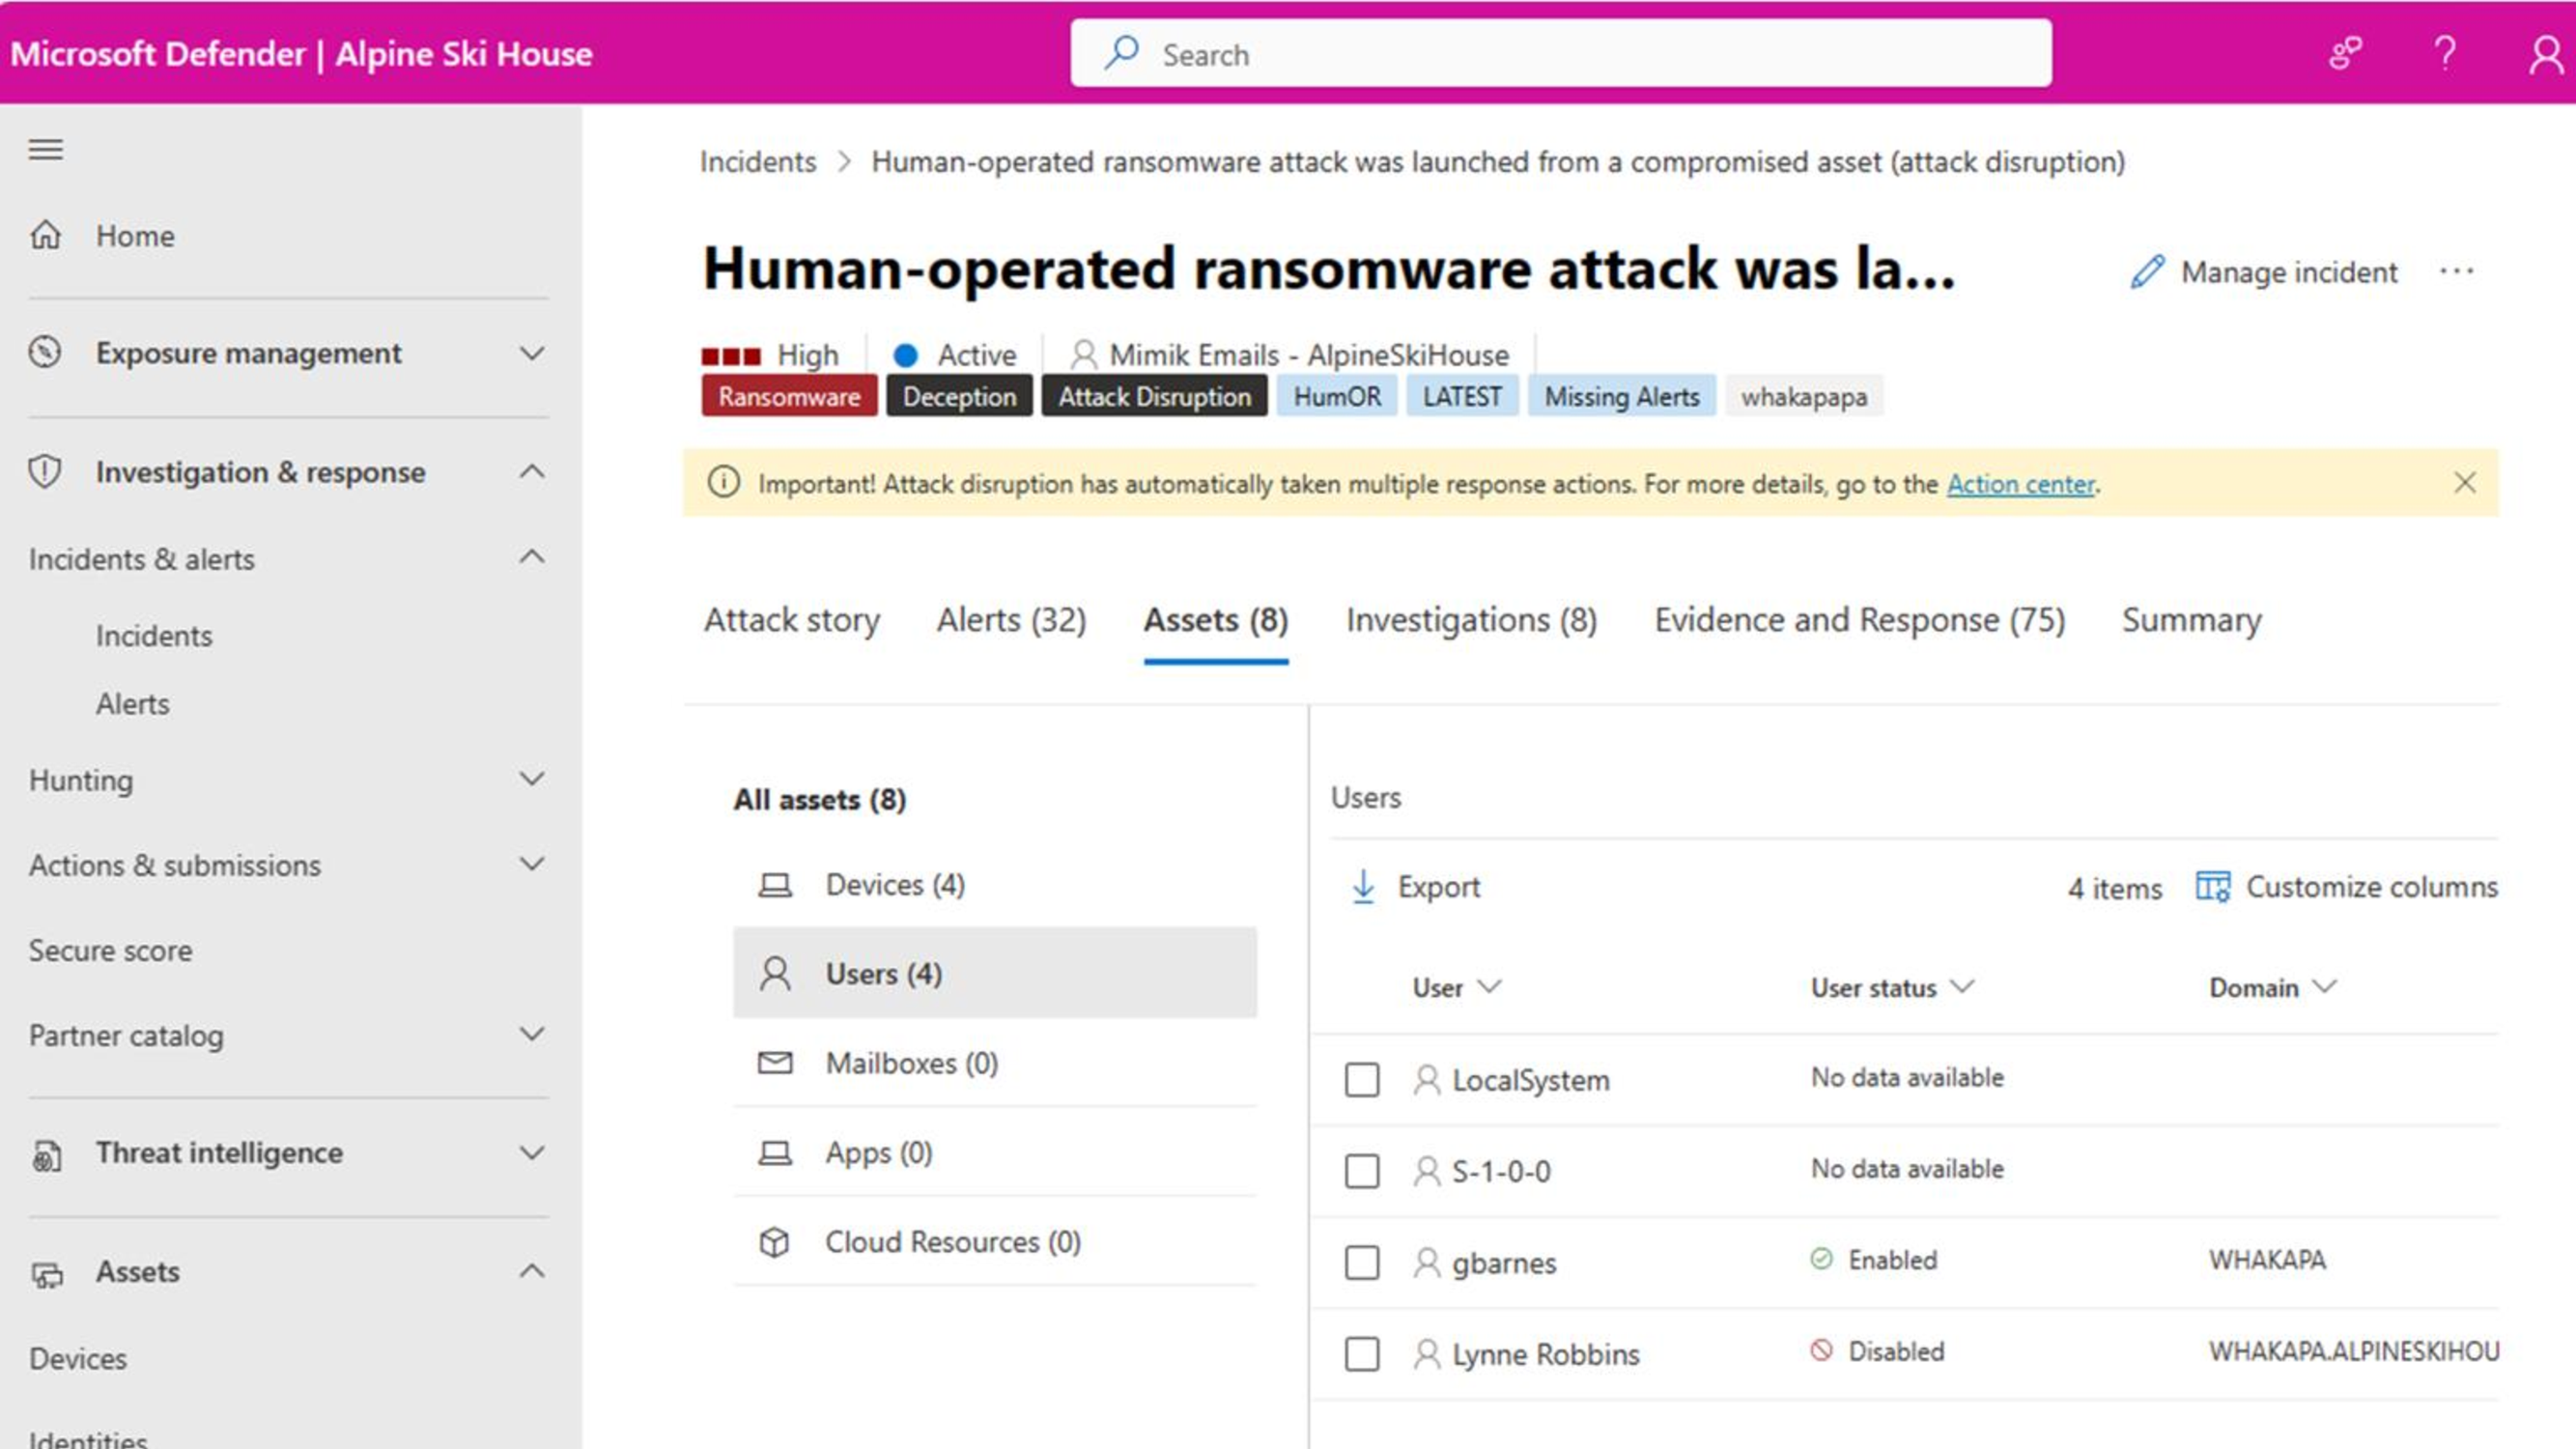Toggle checkbox for LocalSystem user row
2576x1449 pixels.
coord(1361,1077)
